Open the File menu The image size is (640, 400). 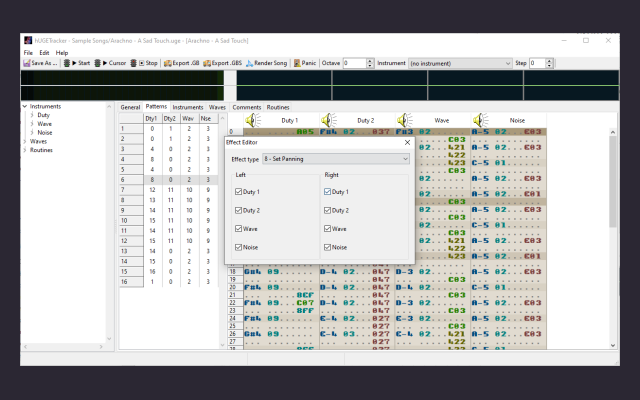point(28,53)
